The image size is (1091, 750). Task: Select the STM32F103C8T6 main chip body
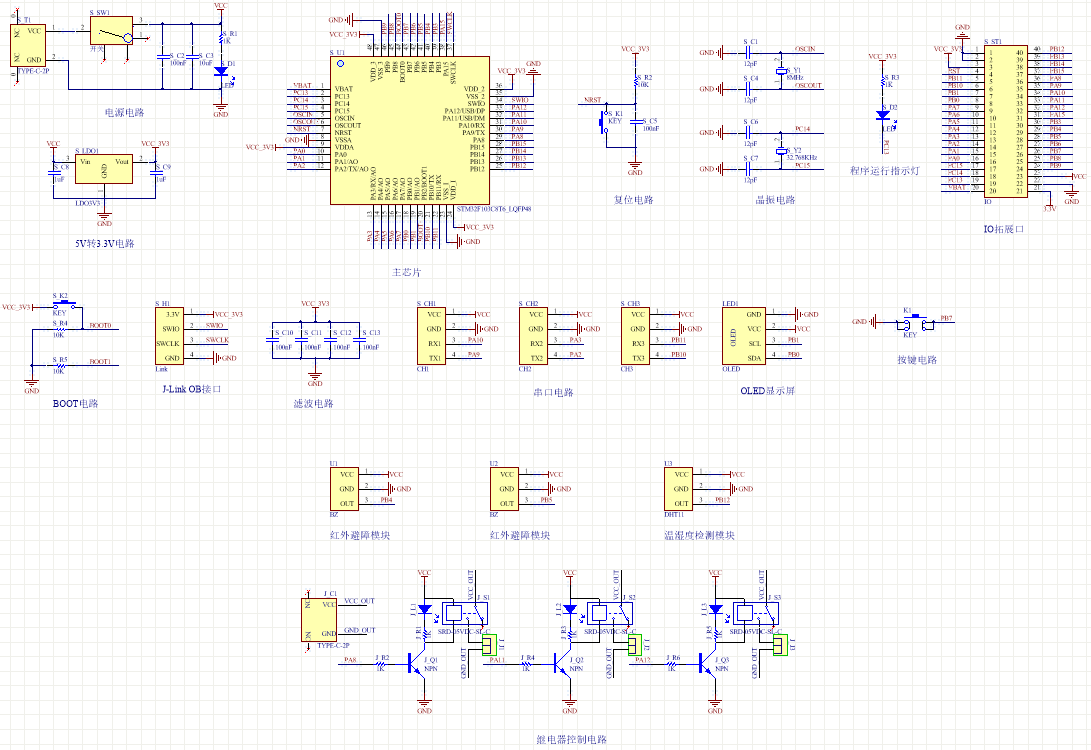[x=410, y=131]
